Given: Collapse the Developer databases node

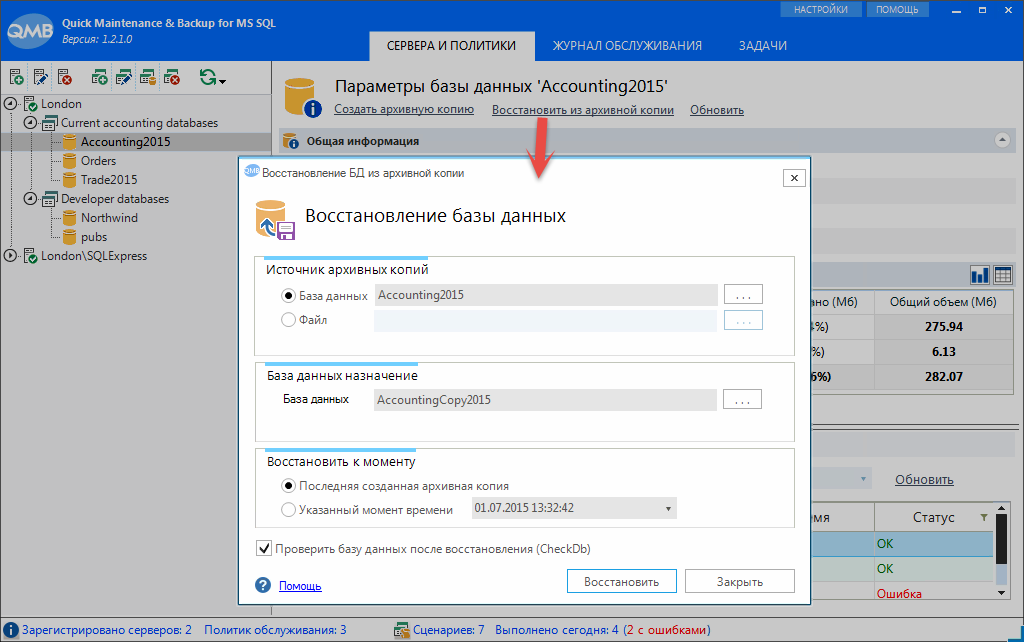Looking at the screenshot, I should 30,199.
